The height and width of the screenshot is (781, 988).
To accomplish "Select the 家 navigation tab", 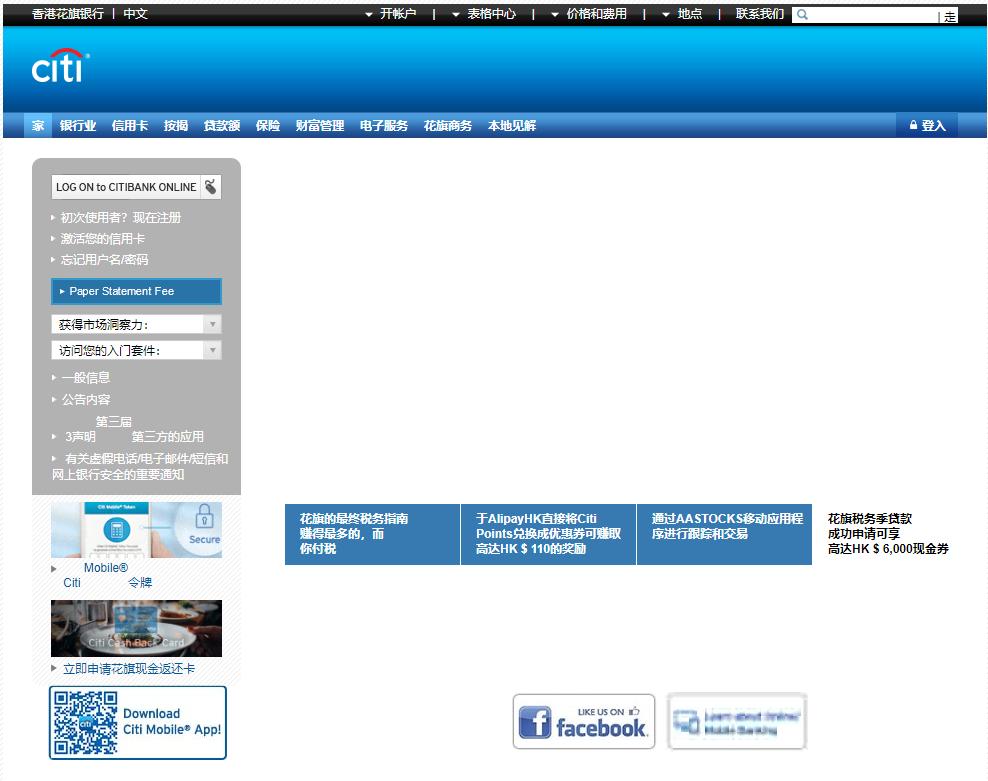I will click(x=38, y=125).
